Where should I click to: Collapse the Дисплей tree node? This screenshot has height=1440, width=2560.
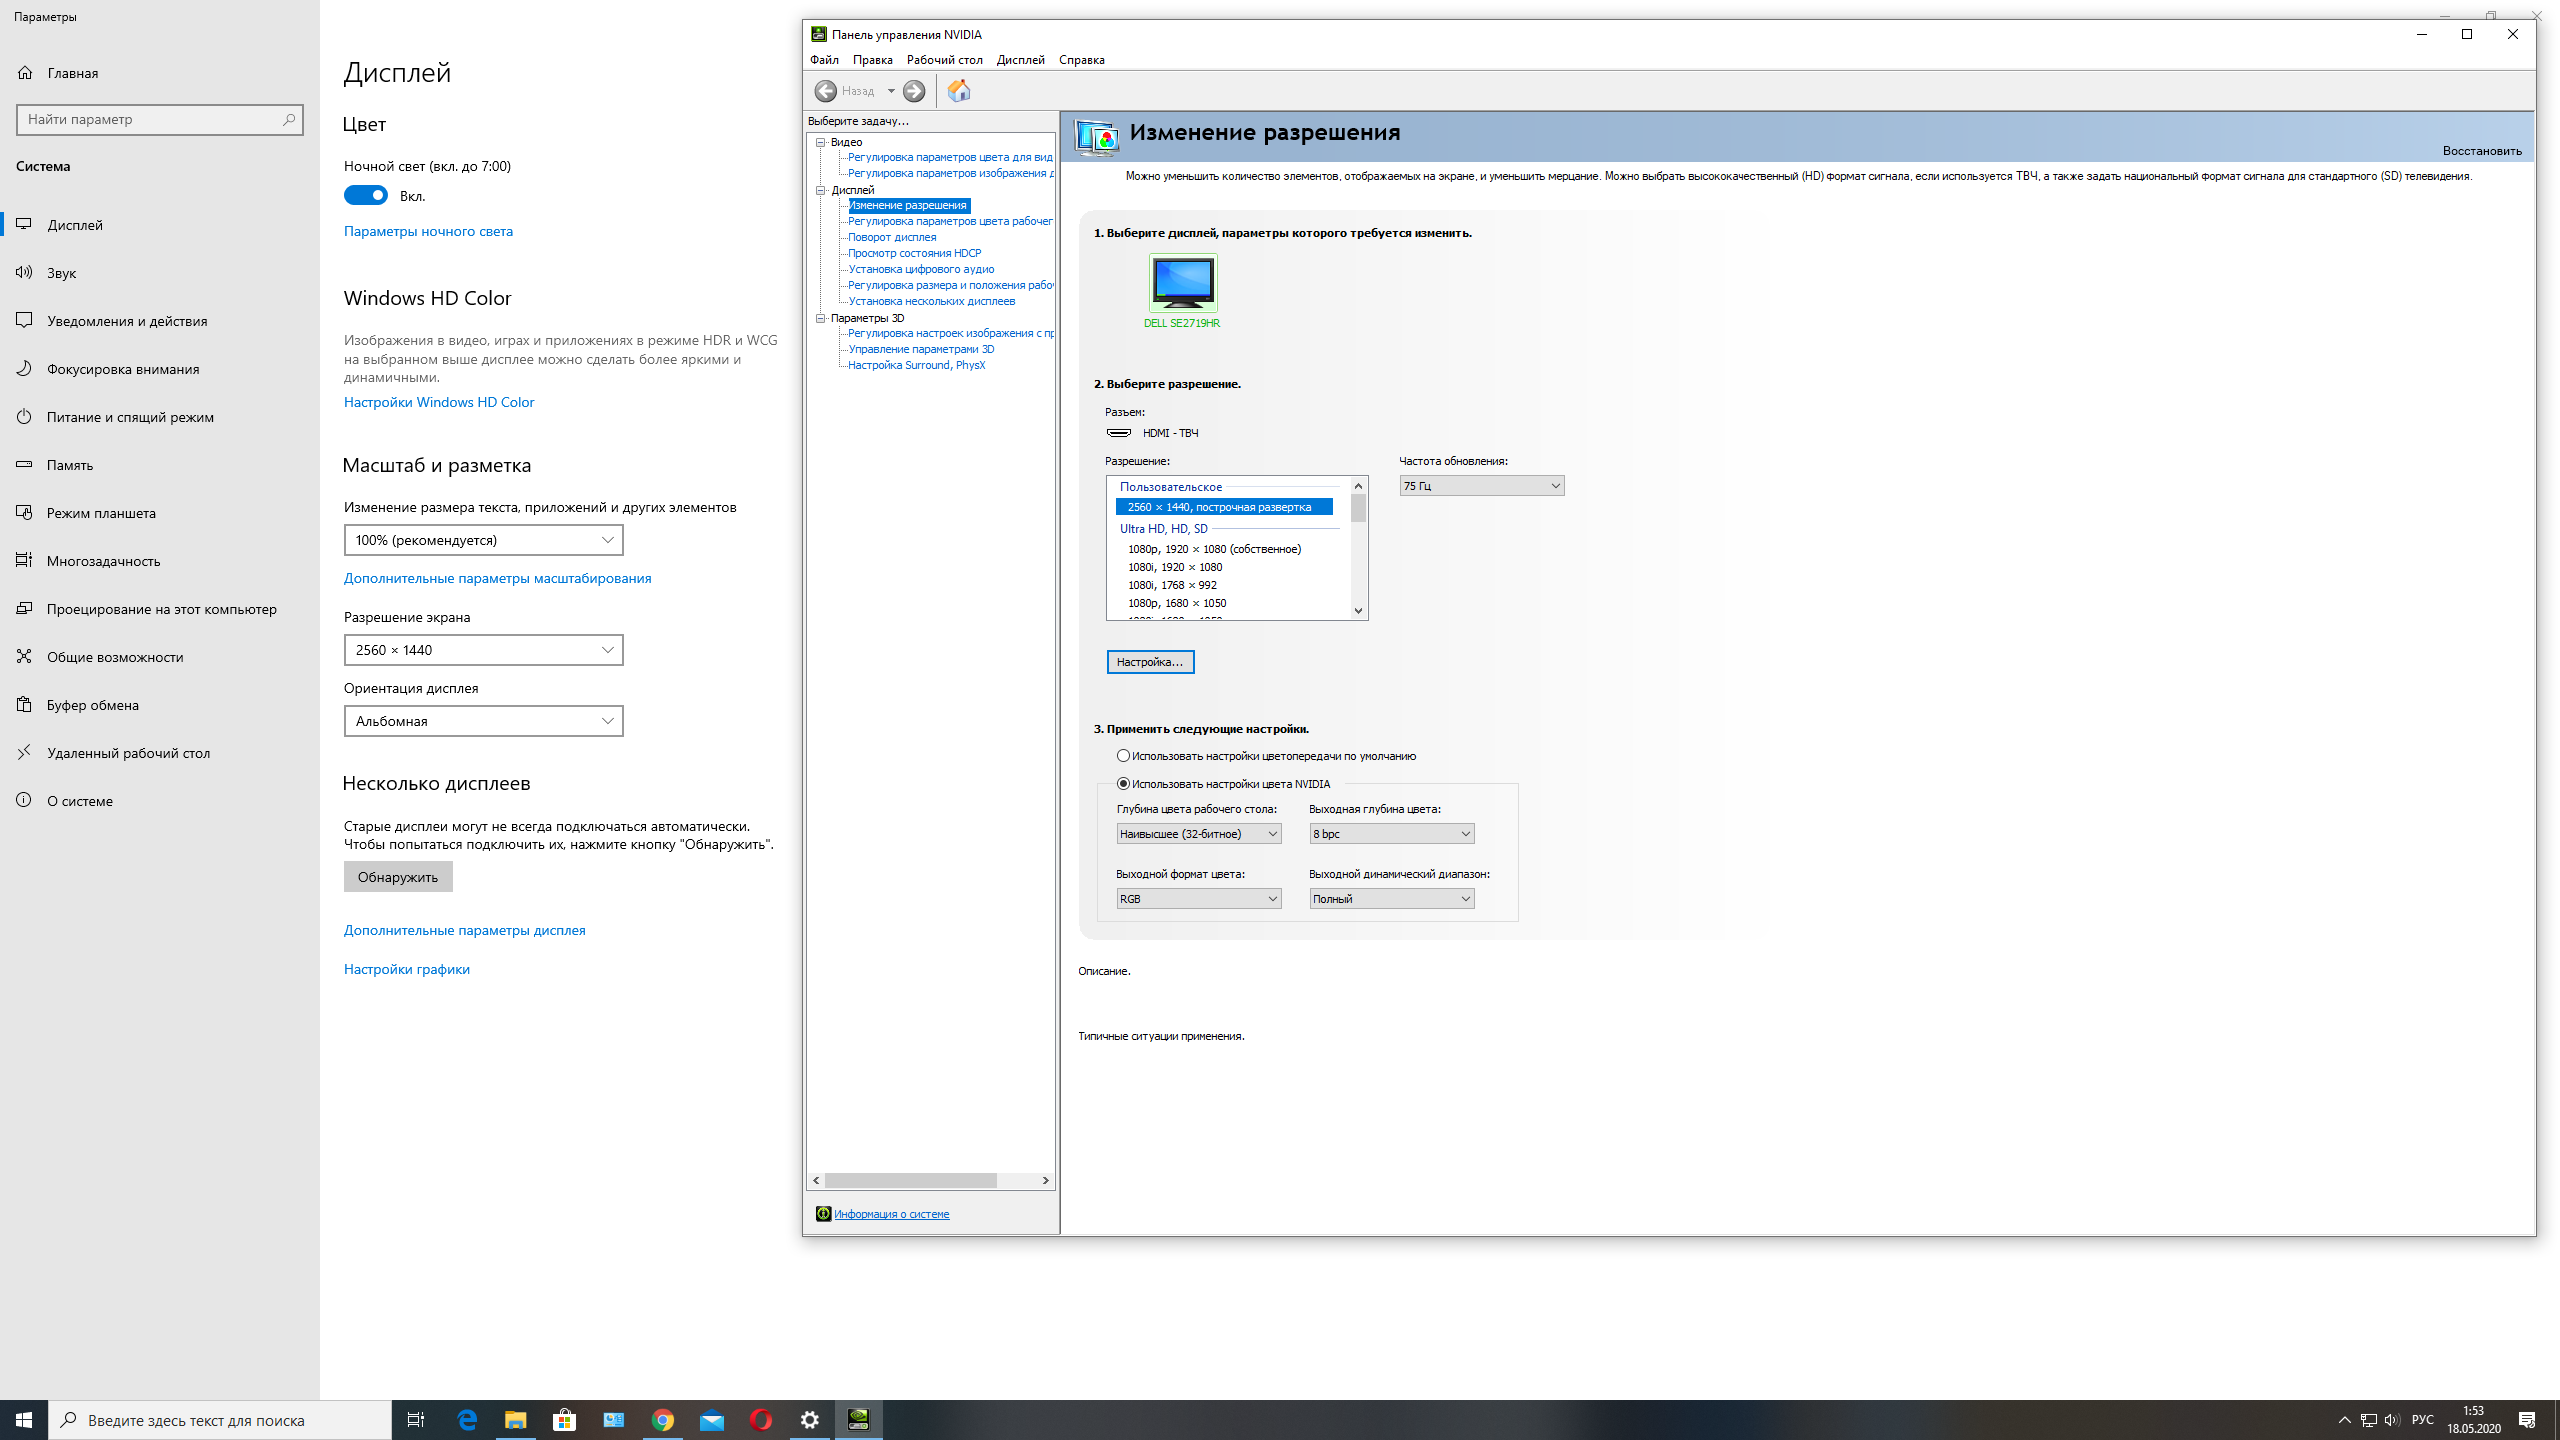(x=821, y=190)
